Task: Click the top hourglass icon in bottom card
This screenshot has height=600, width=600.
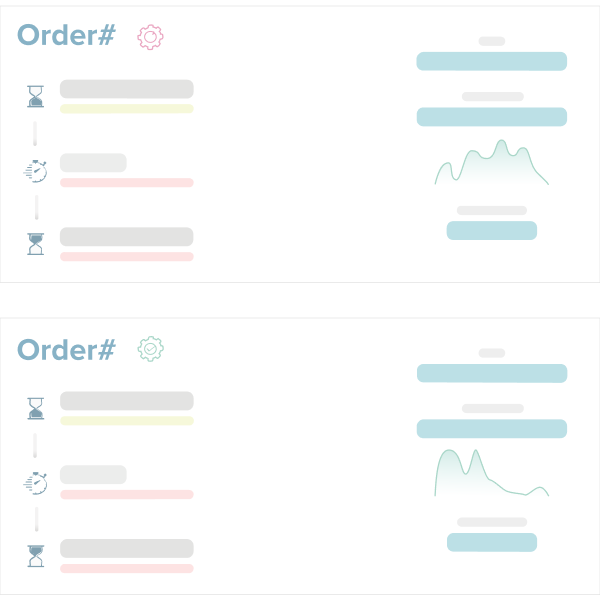Action: pyautogui.click(x=36, y=409)
